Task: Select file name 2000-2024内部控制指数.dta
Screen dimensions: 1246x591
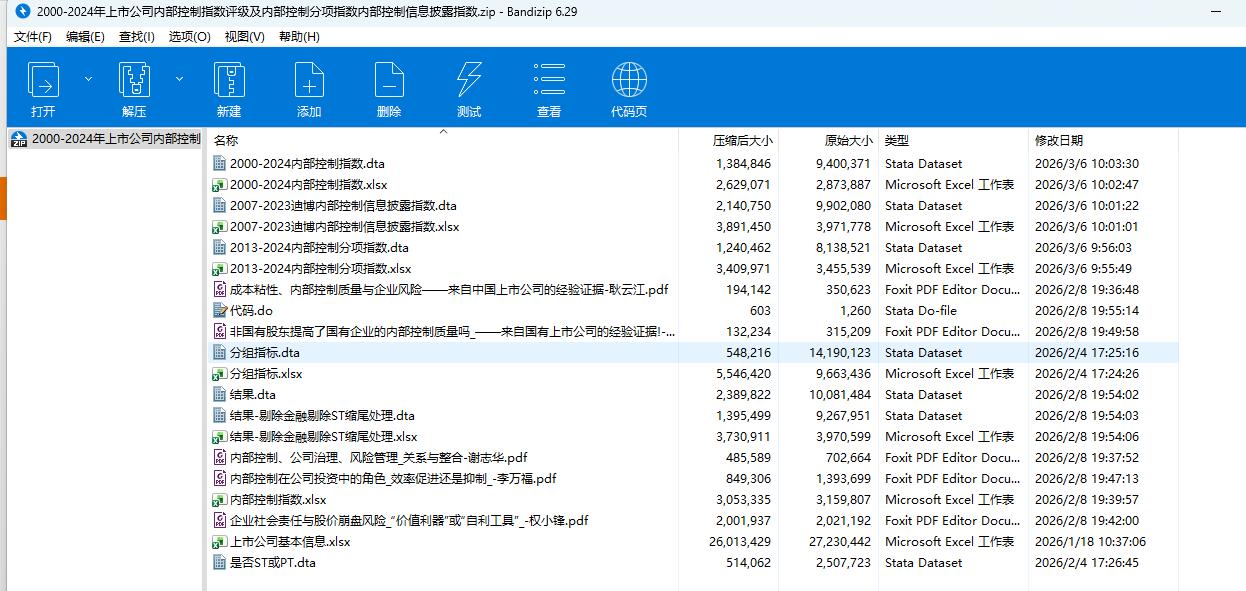Action: click(x=307, y=163)
